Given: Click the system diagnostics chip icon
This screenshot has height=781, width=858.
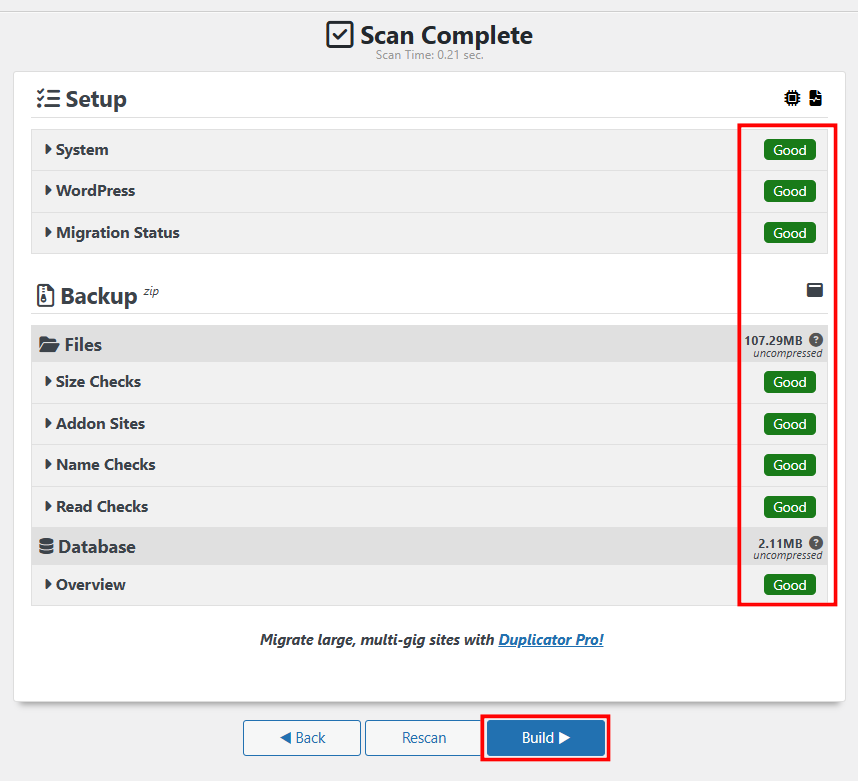Looking at the screenshot, I should 792,98.
